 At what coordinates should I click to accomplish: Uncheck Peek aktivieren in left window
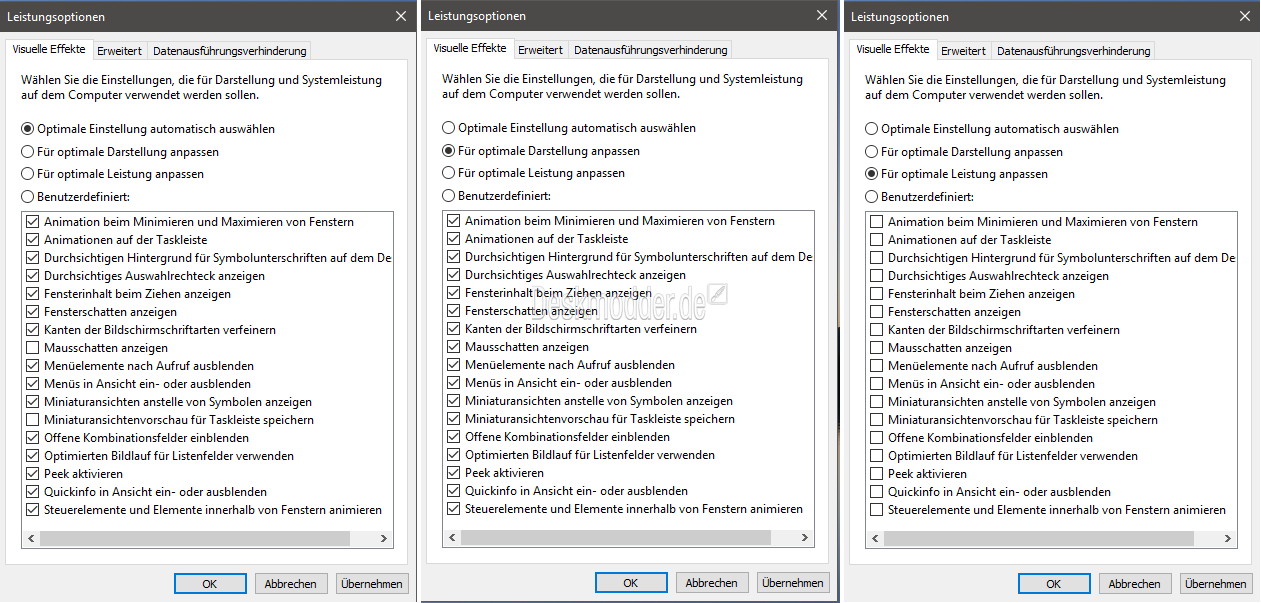point(33,474)
